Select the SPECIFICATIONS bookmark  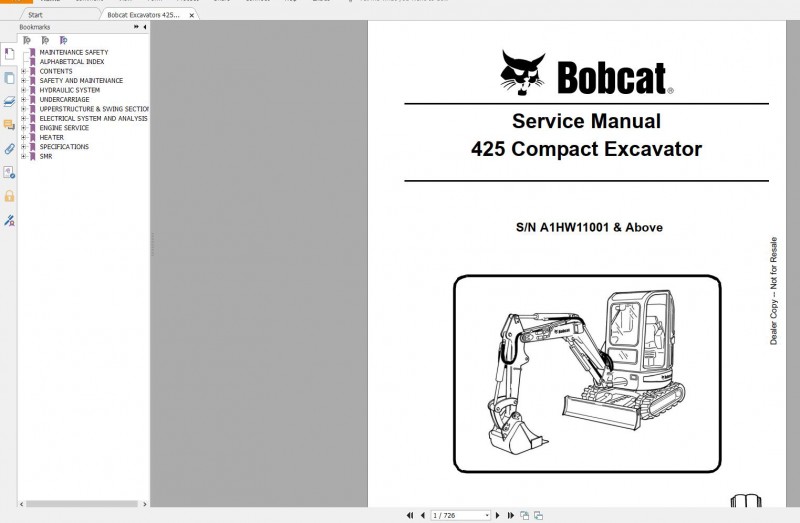coord(64,146)
